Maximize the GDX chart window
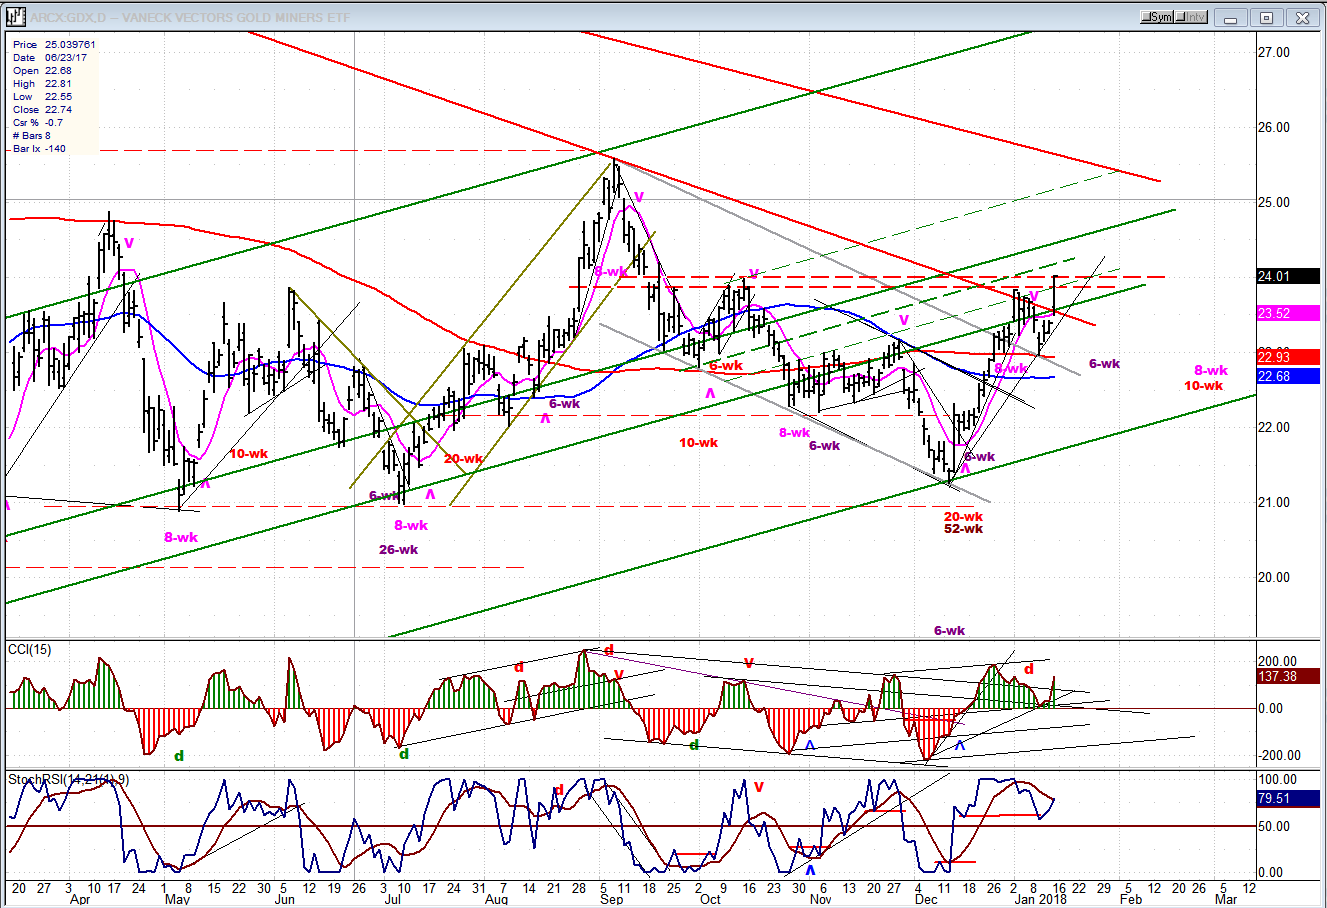 (x=1266, y=18)
